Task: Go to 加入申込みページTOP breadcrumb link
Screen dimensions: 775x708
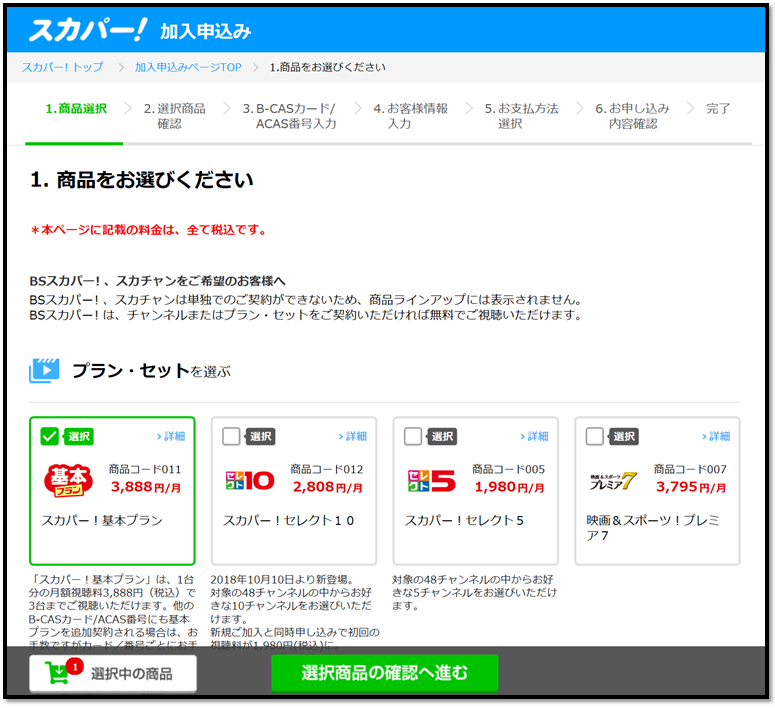Action: [x=188, y=67]
